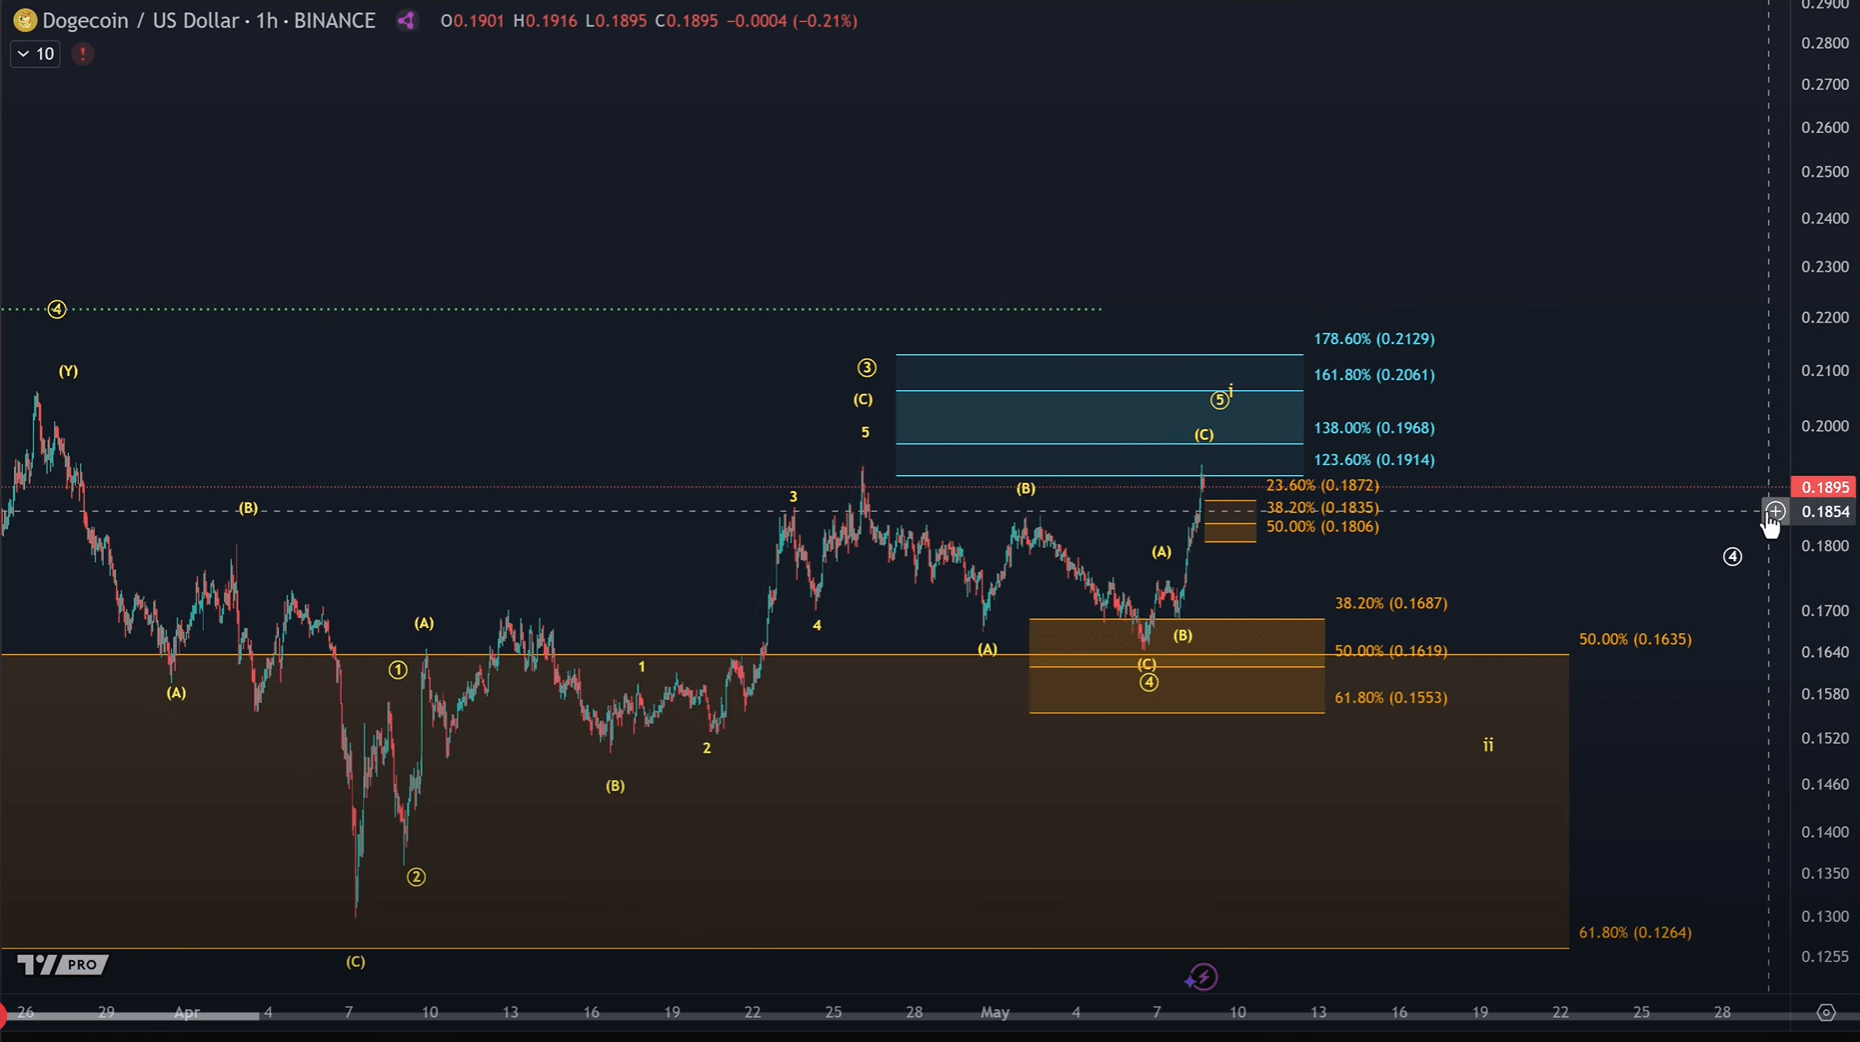The image size is (1860, 1042).
Task: Select the 123.60% (0.1914) Fibonacci label
Action: (x=1374, y=460)
